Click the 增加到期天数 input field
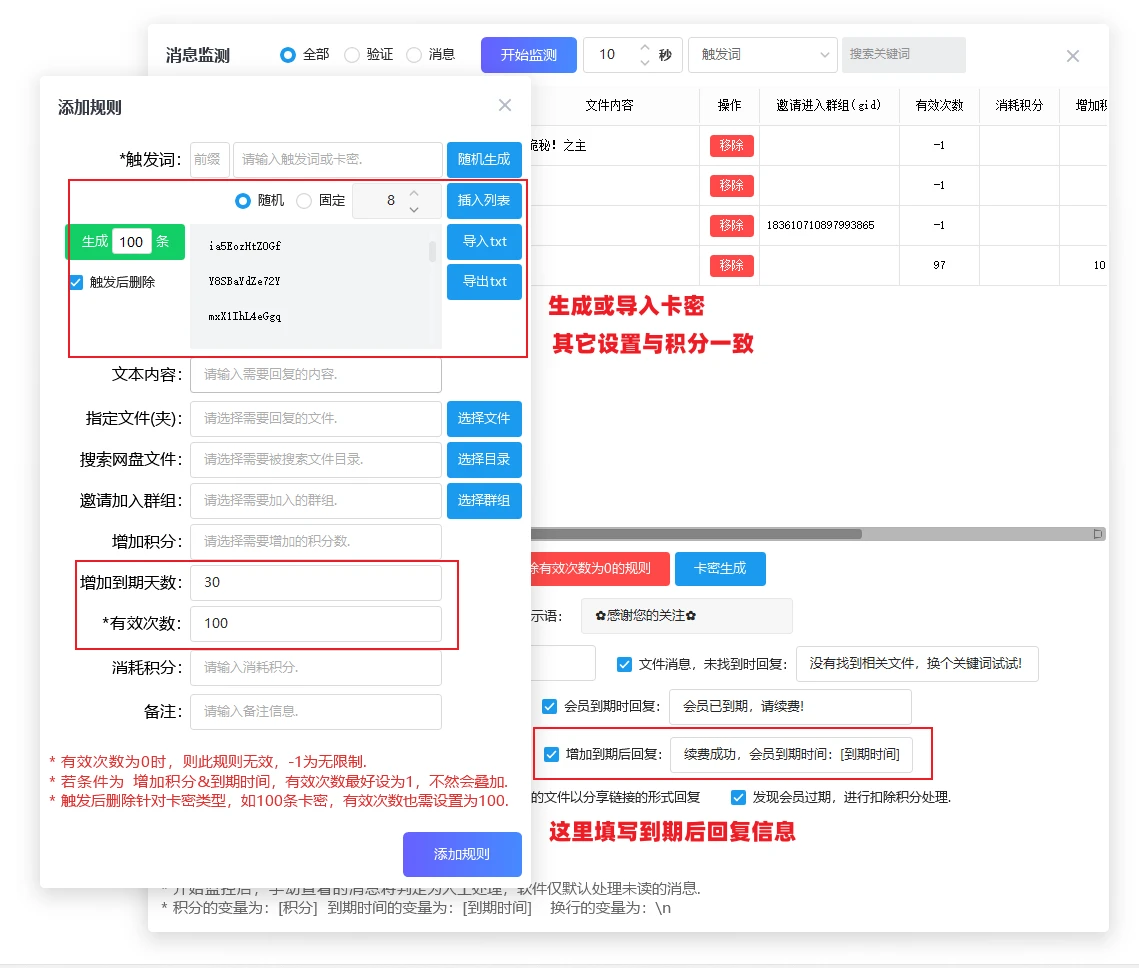Screen dimensions: 1139x968 coord(315,583)
